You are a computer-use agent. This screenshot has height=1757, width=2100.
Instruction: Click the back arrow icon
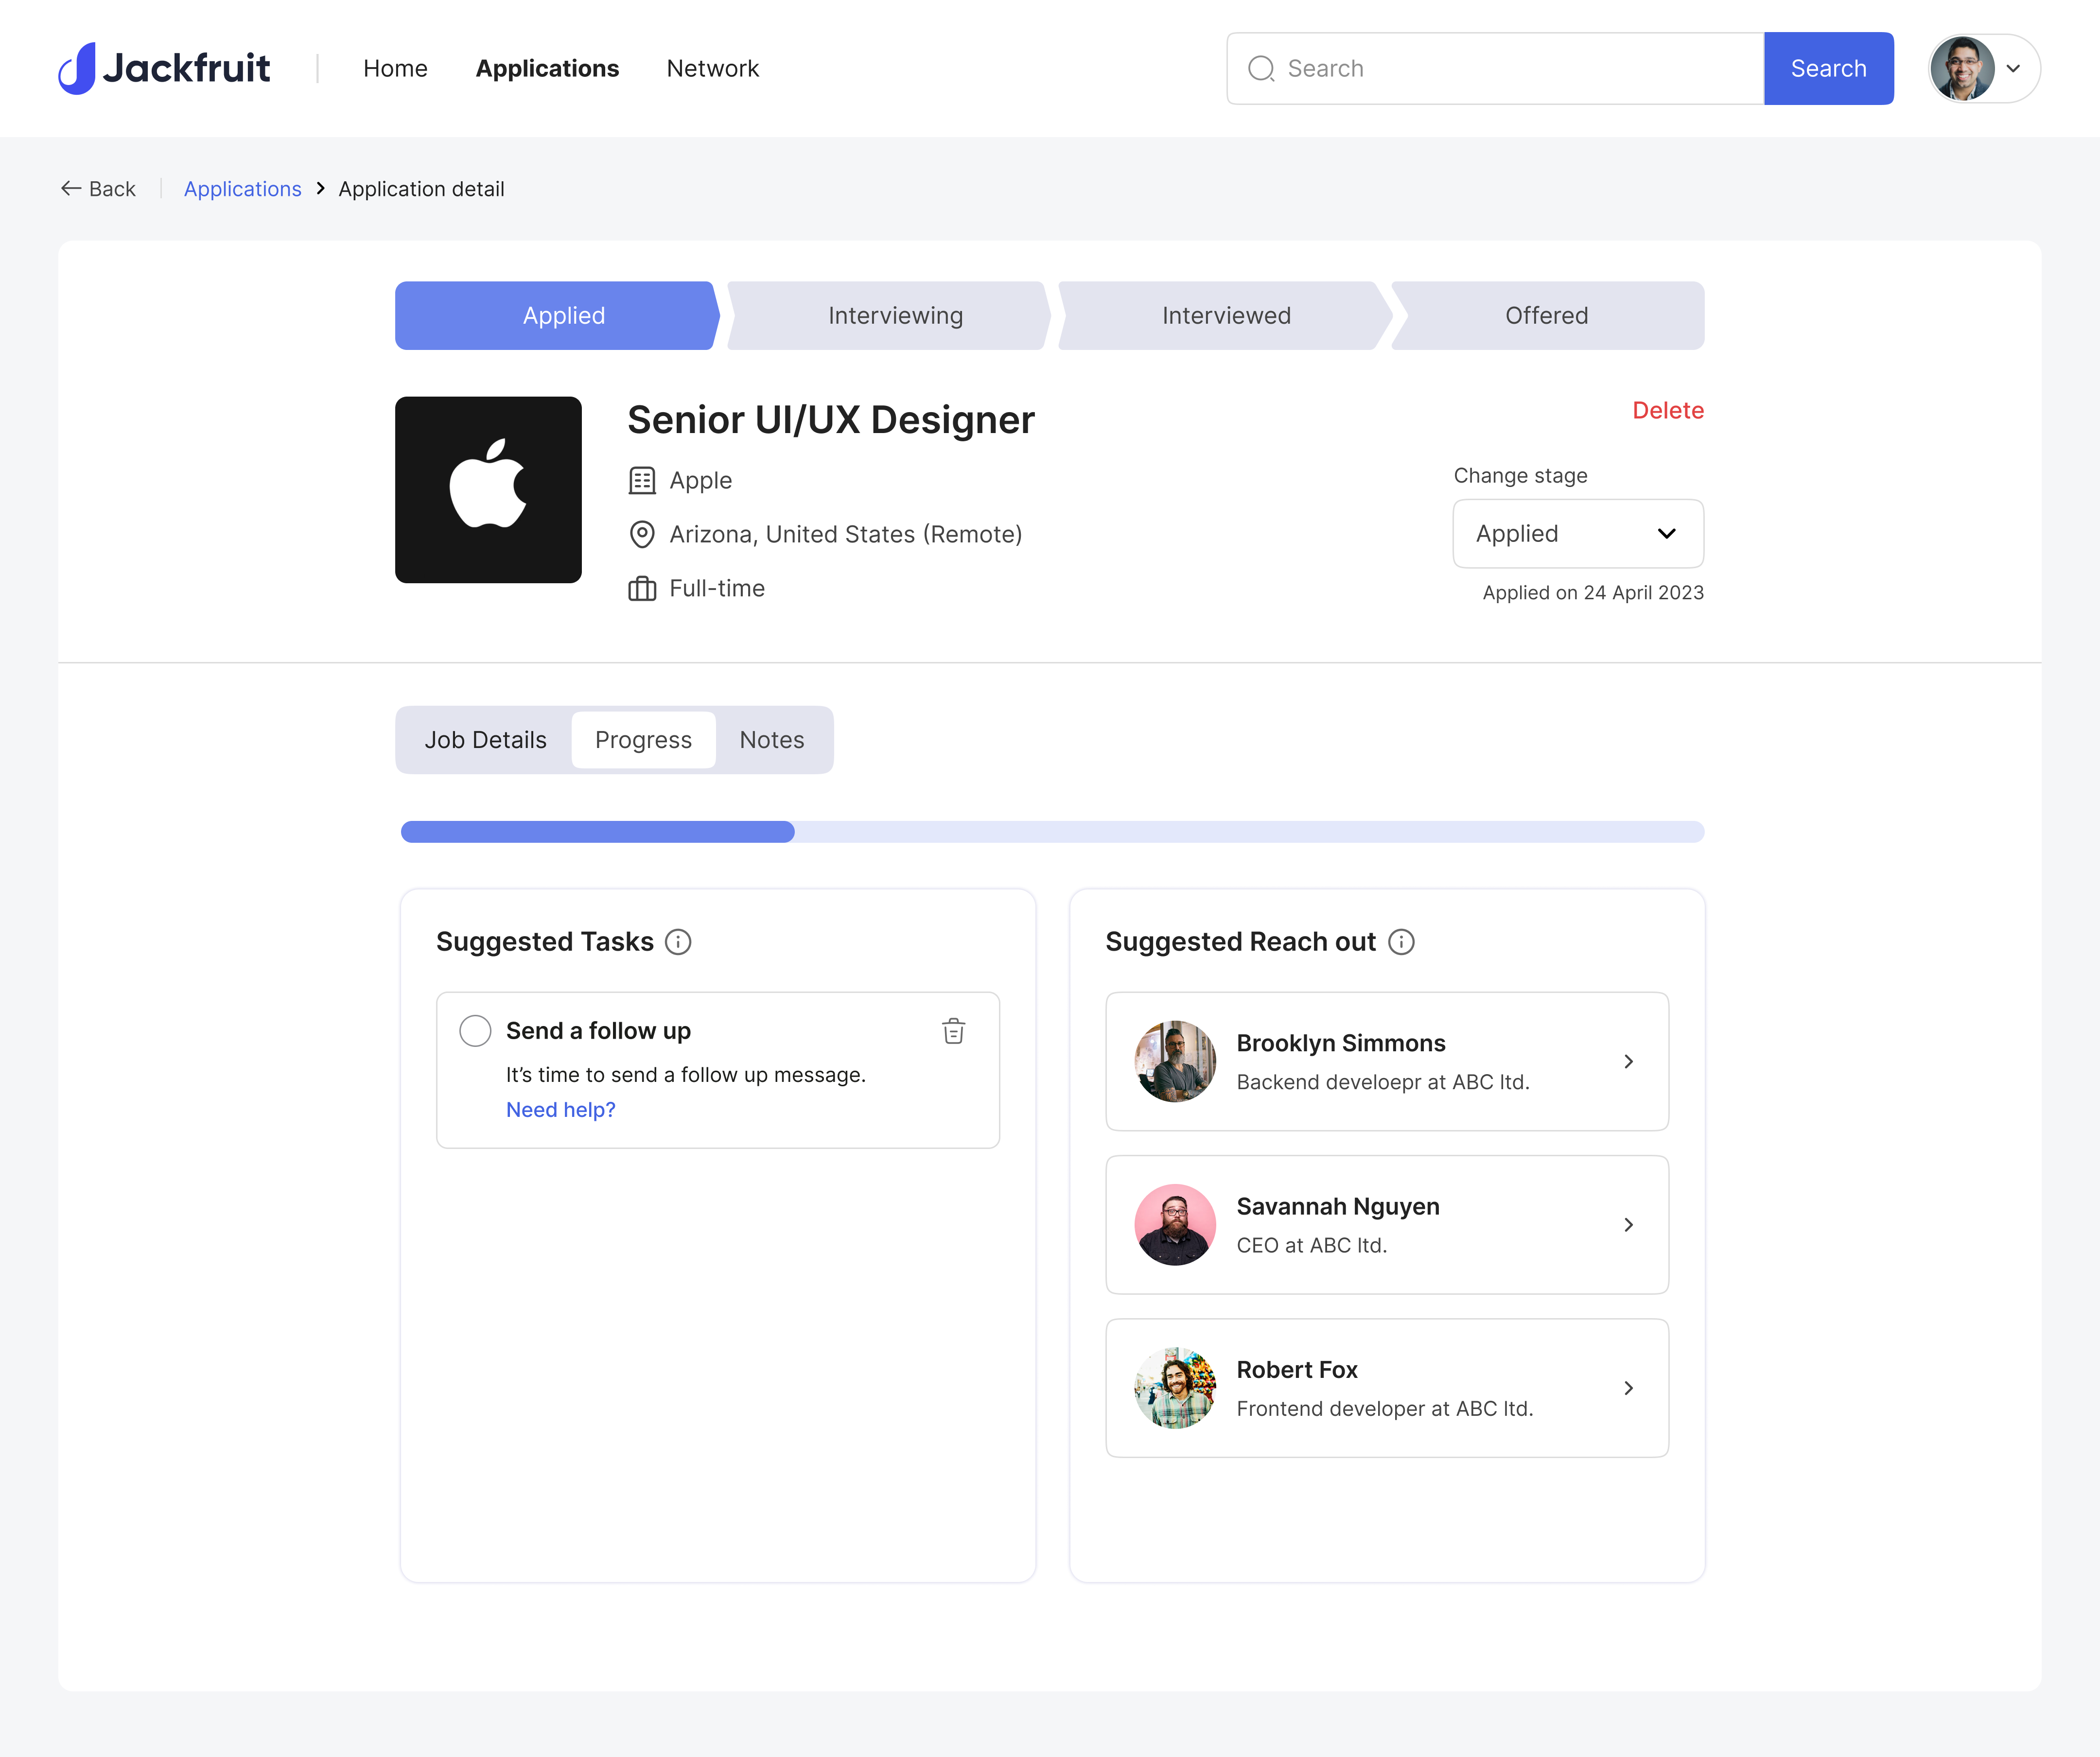[x=69, y=188]
